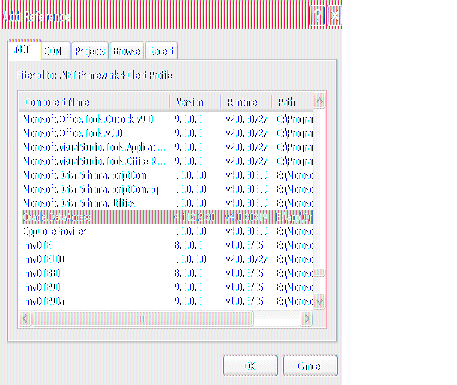The height and width of the screenshot is (385, 457).
Task: Click the path cell of EnvDTE80
Action: (295, 273)
